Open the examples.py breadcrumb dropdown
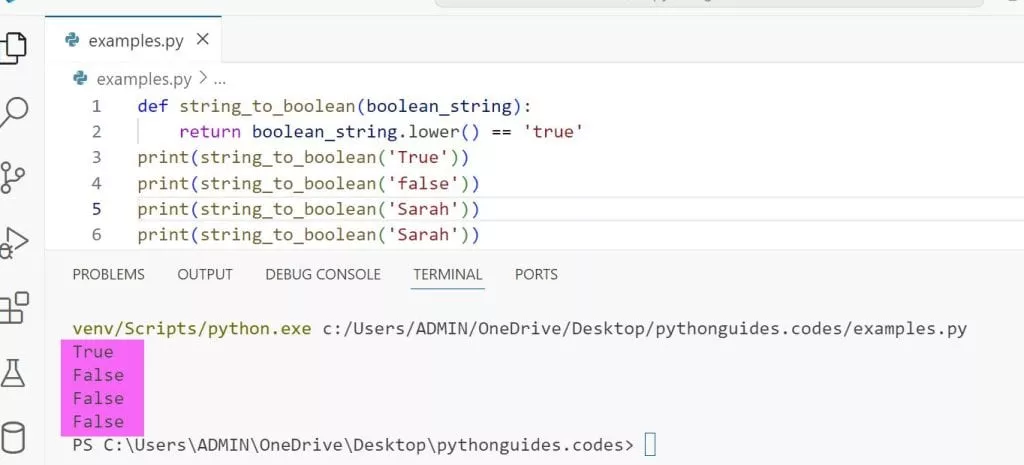The width and height of the screenshot is (1024, 465). click(143, 78)
